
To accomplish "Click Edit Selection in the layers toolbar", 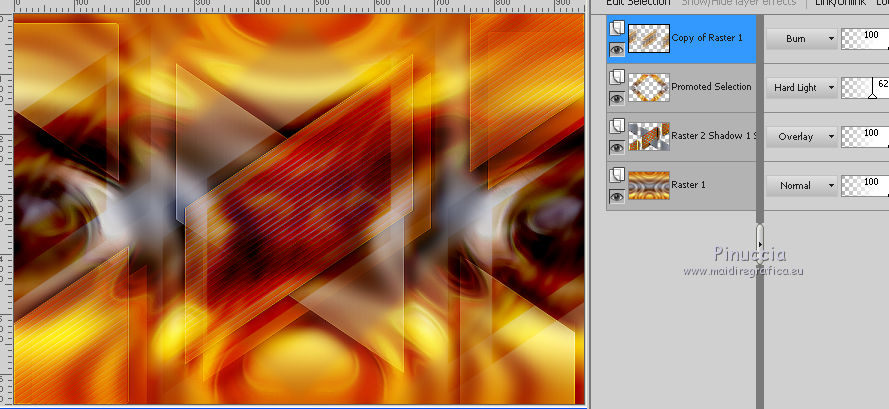I will click(x=638, y=3).
